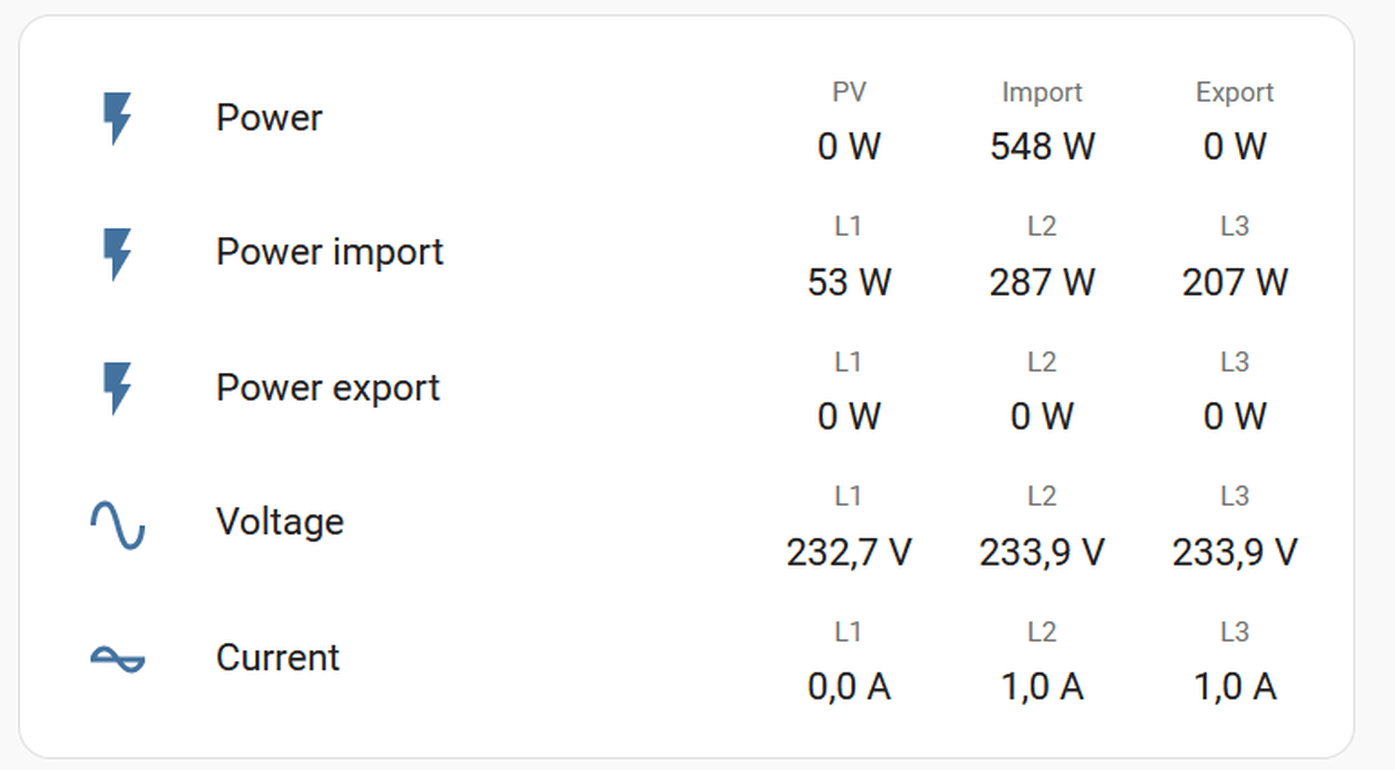Show the L1 voltage 232,7 V details
Image resolution: width=1395 pixels, height=770 pixels.
pos(849,552)
